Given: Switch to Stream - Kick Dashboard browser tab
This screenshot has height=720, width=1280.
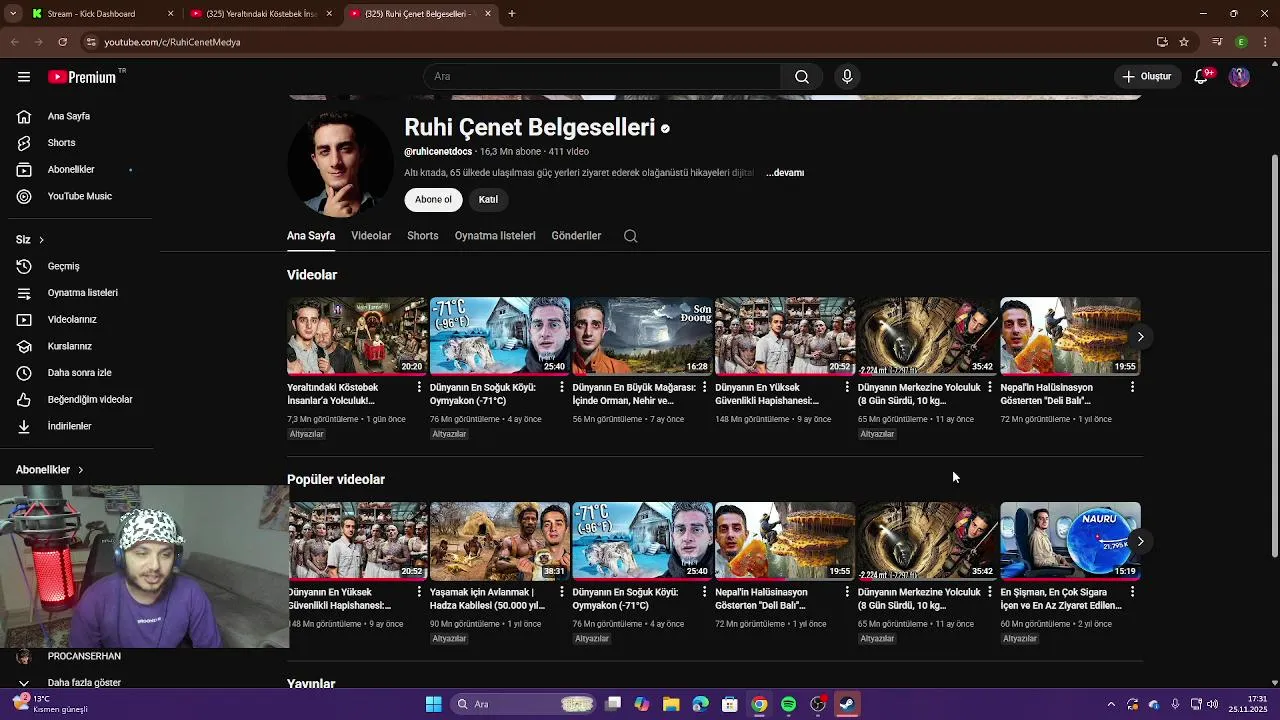Looking at the screenshot, I should click(100, 14).
